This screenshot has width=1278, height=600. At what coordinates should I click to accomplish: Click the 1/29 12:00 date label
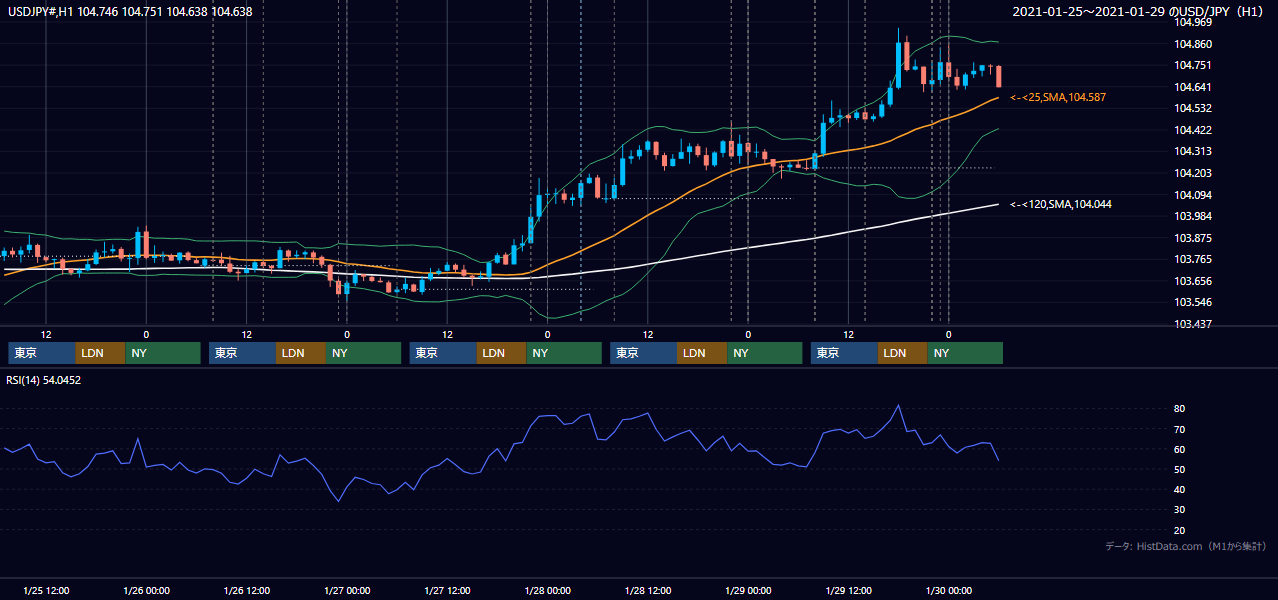coord(848,590)
